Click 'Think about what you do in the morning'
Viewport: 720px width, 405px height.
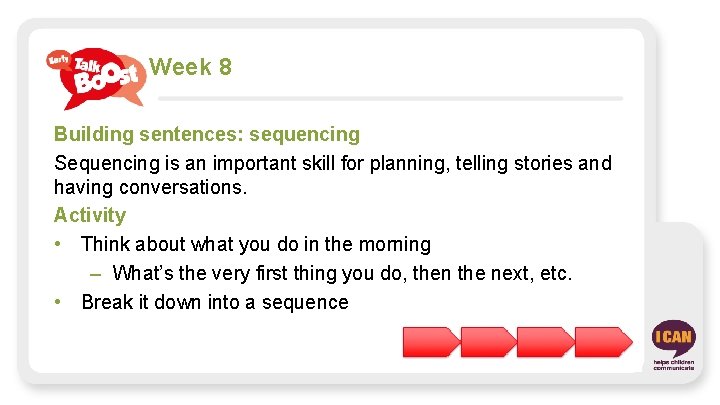click(256, 244)
